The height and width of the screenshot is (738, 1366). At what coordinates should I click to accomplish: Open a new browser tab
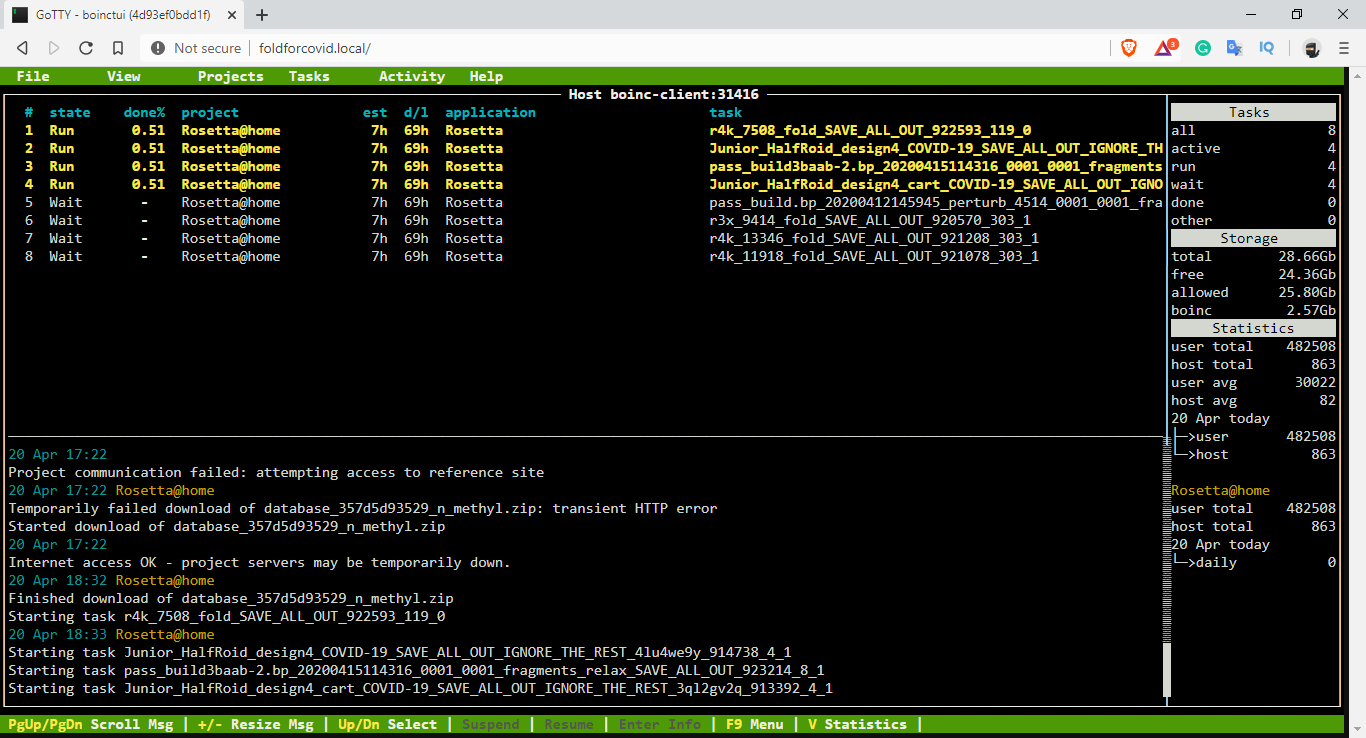[262, 15]
